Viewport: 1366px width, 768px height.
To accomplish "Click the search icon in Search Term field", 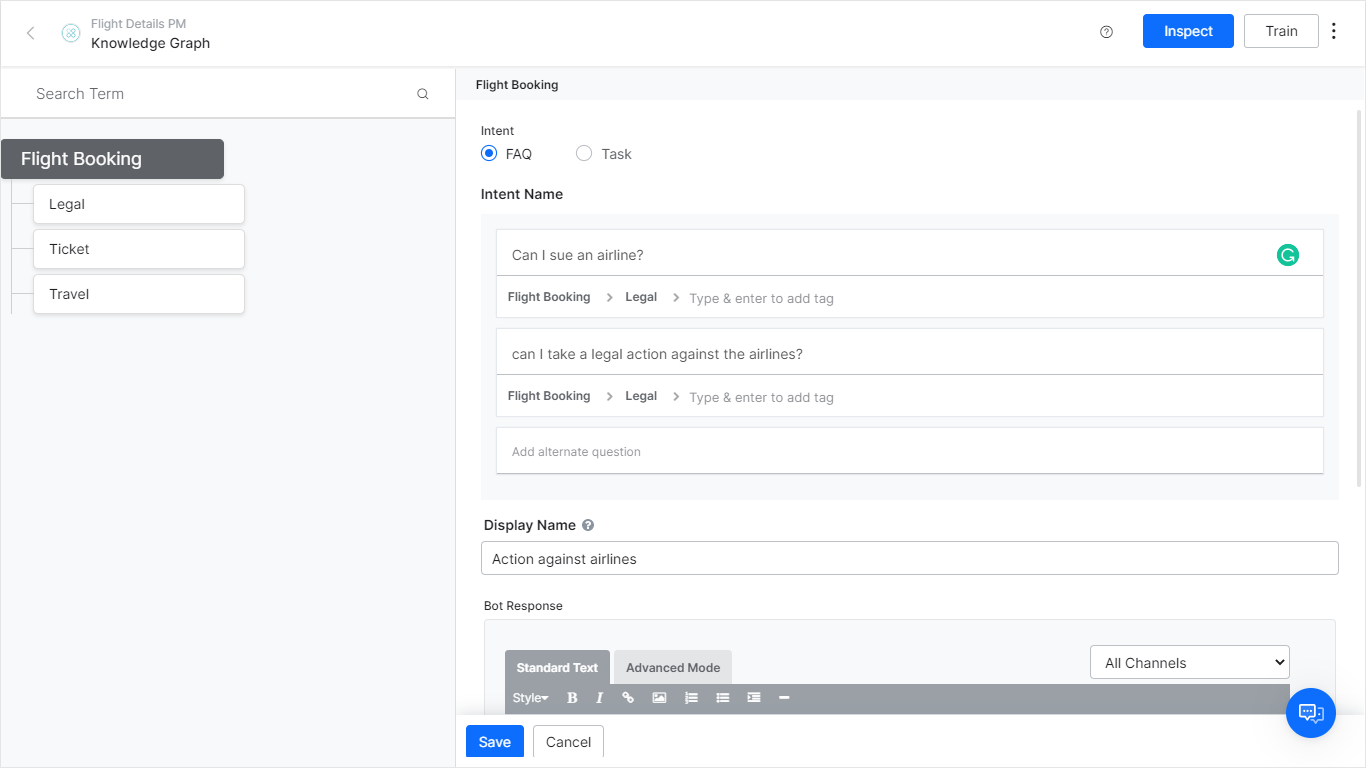I will (x=422, y=92).
